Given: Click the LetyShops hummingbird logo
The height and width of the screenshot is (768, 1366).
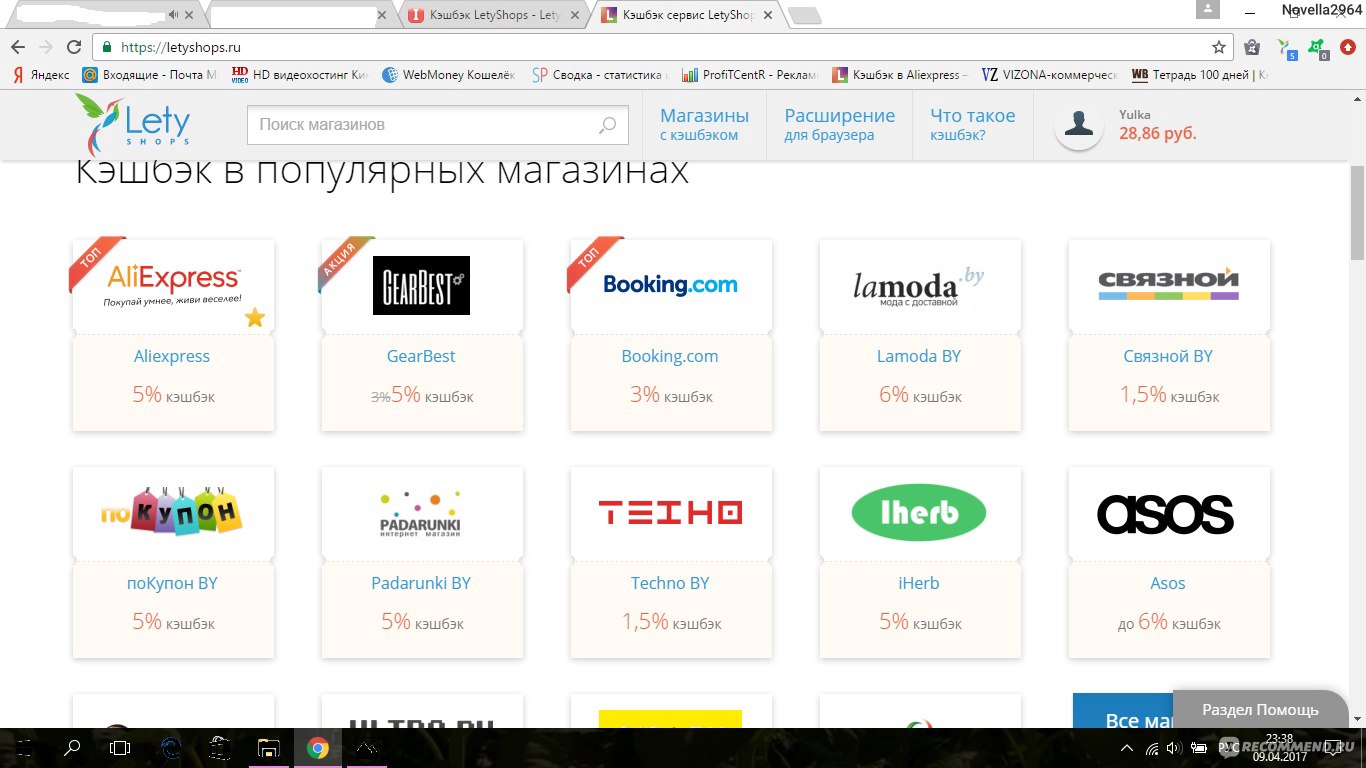Looking at the screenshot, I should point(133,124).
